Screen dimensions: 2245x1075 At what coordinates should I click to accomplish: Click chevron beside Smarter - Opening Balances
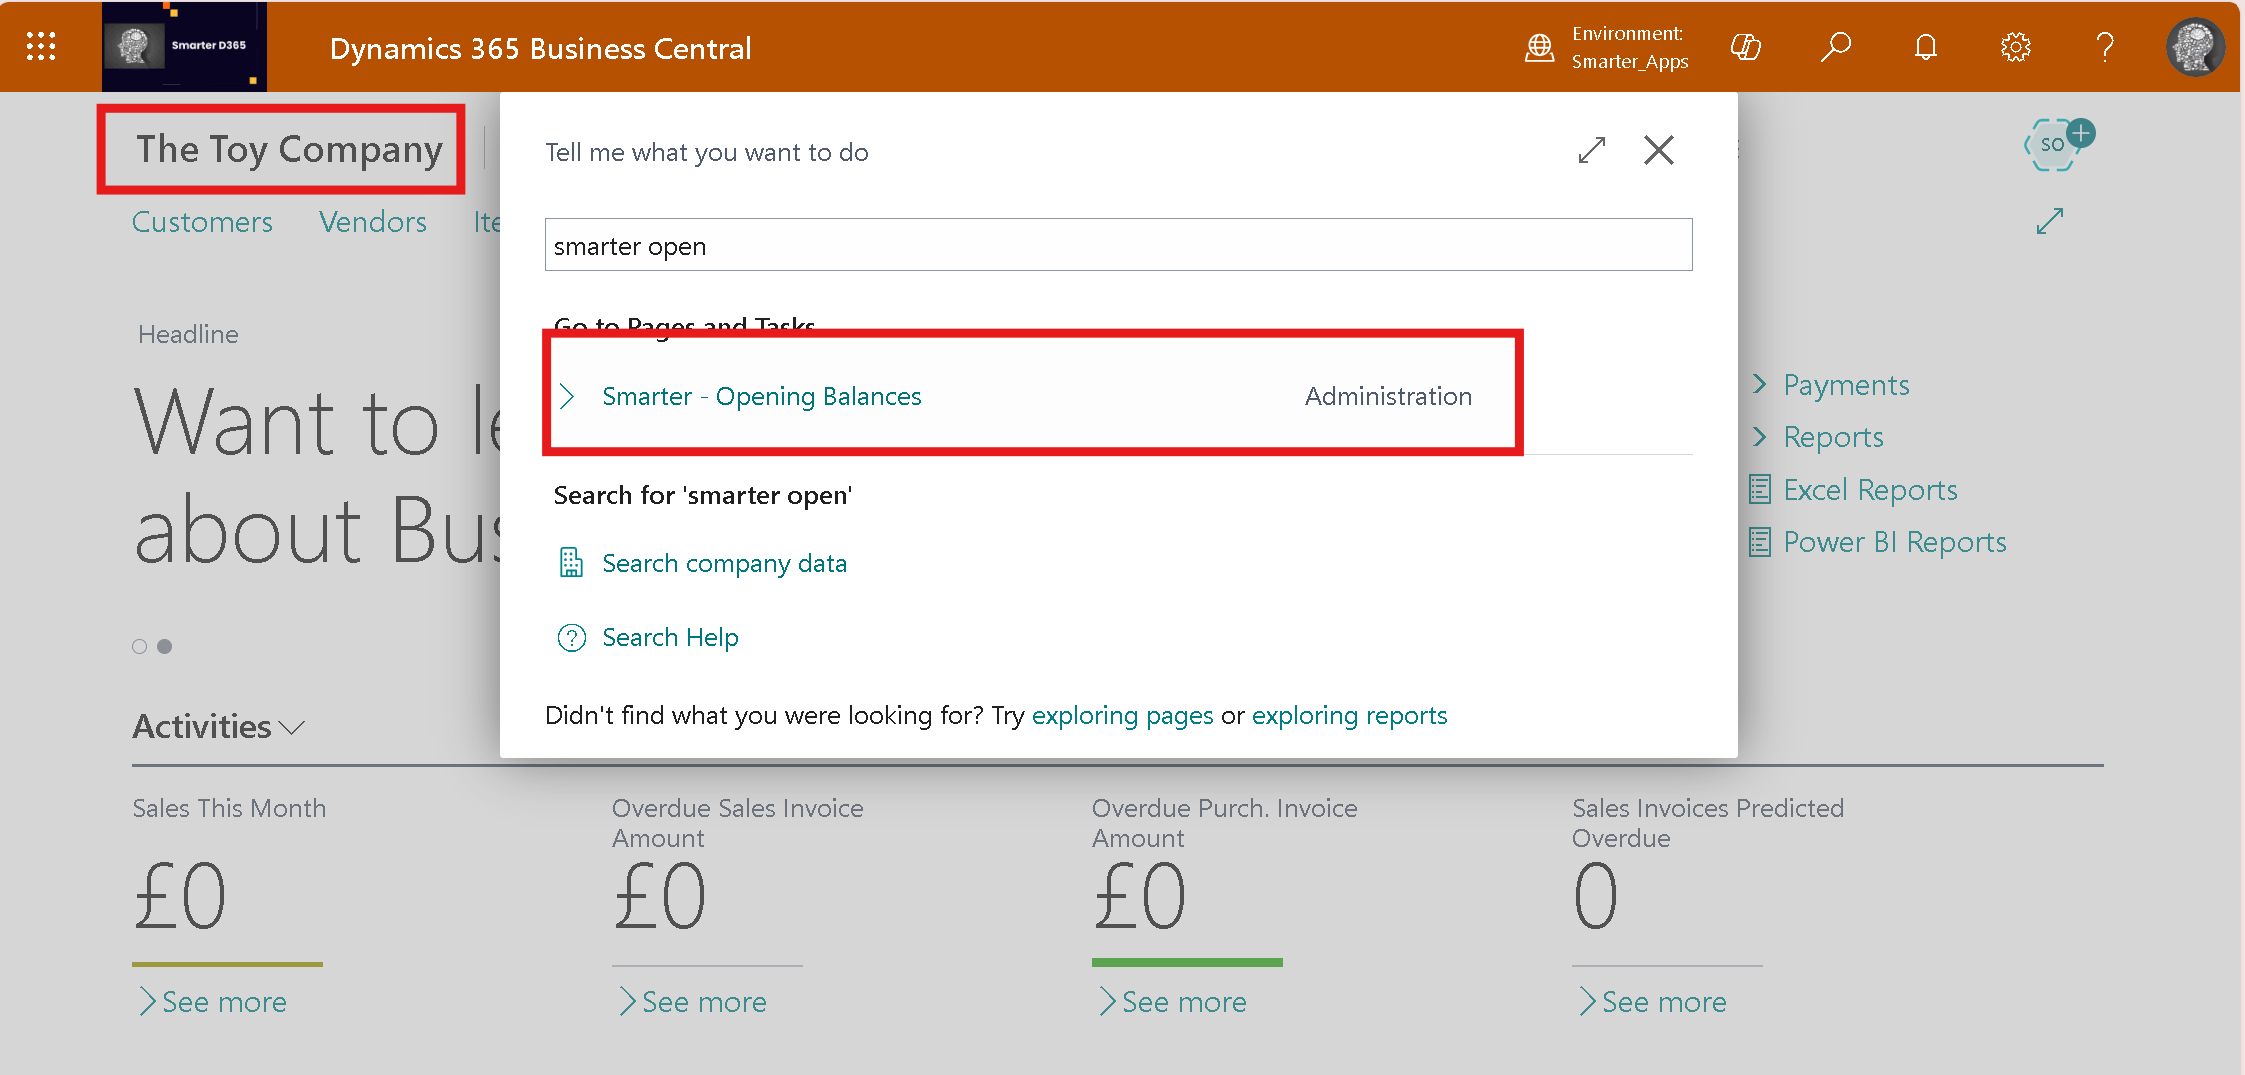[567, 396]
